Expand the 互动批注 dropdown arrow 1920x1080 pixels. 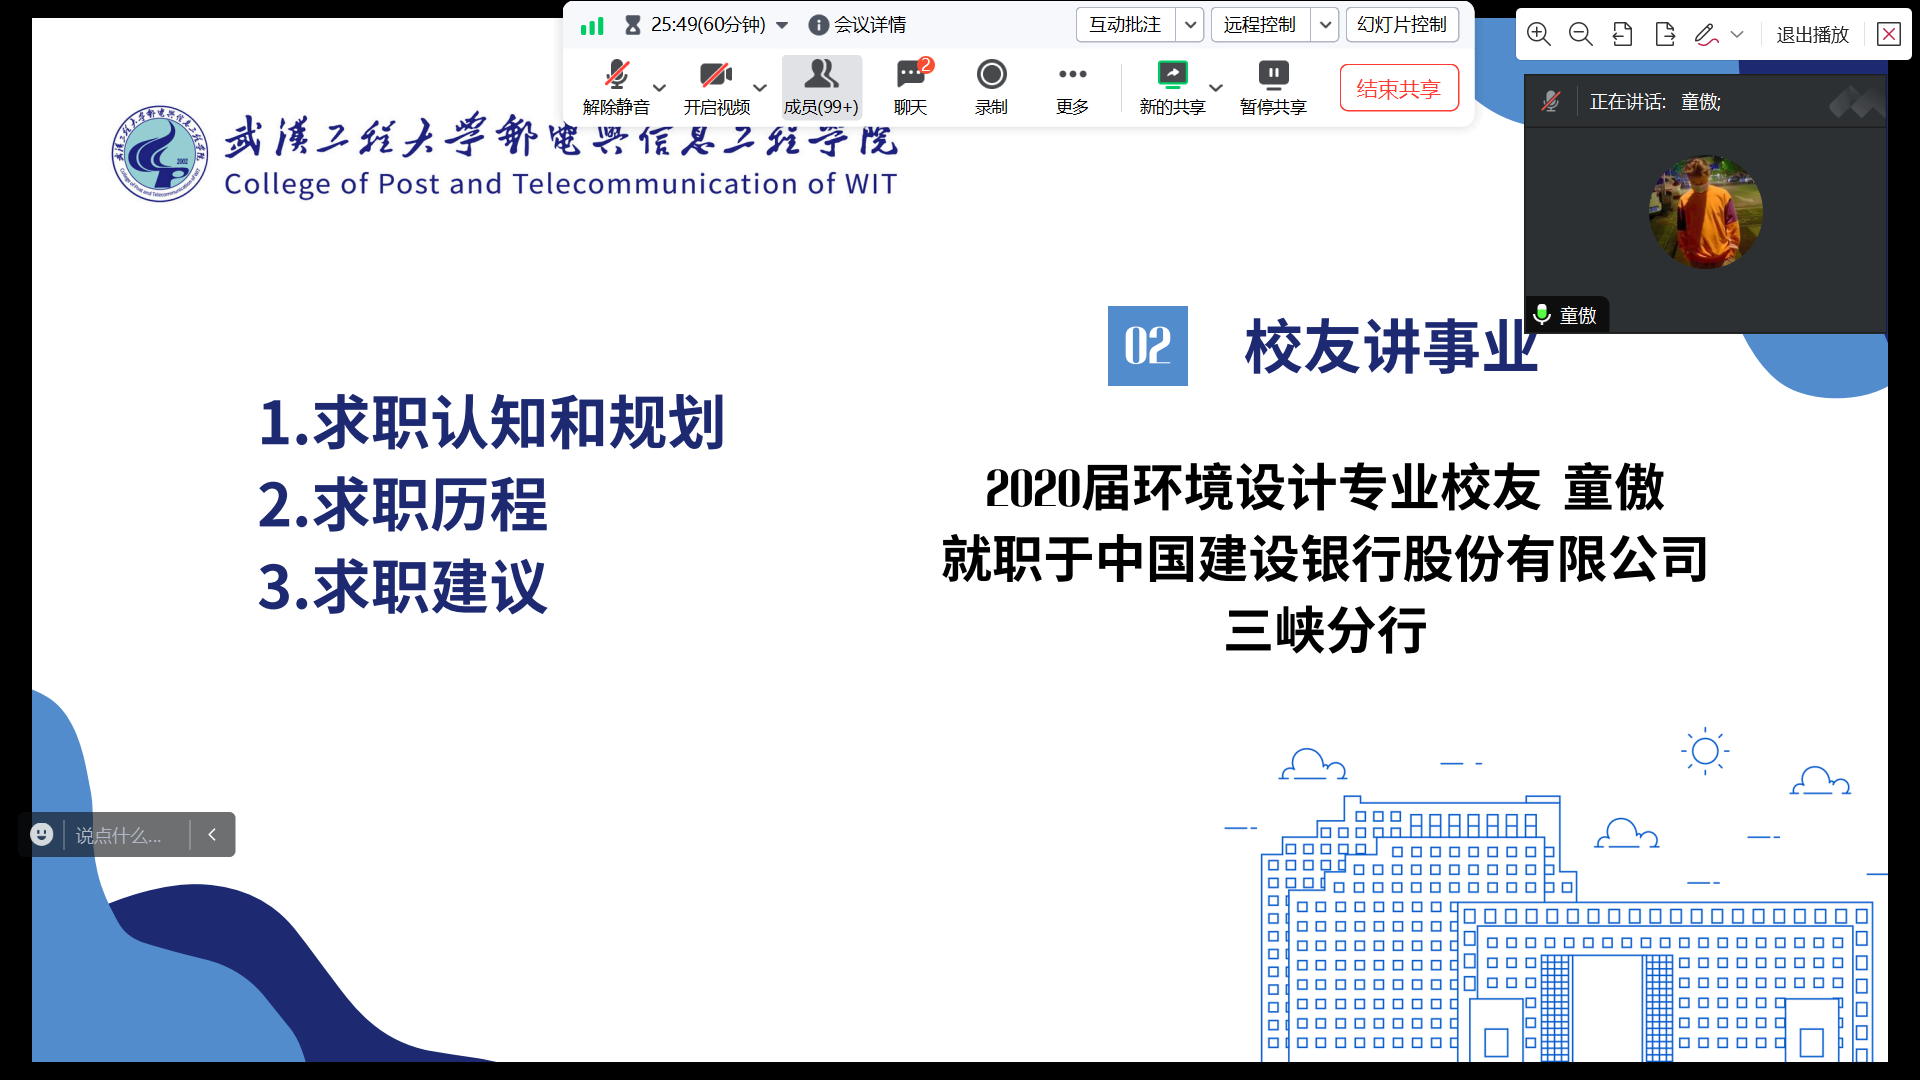[1190, 25]
